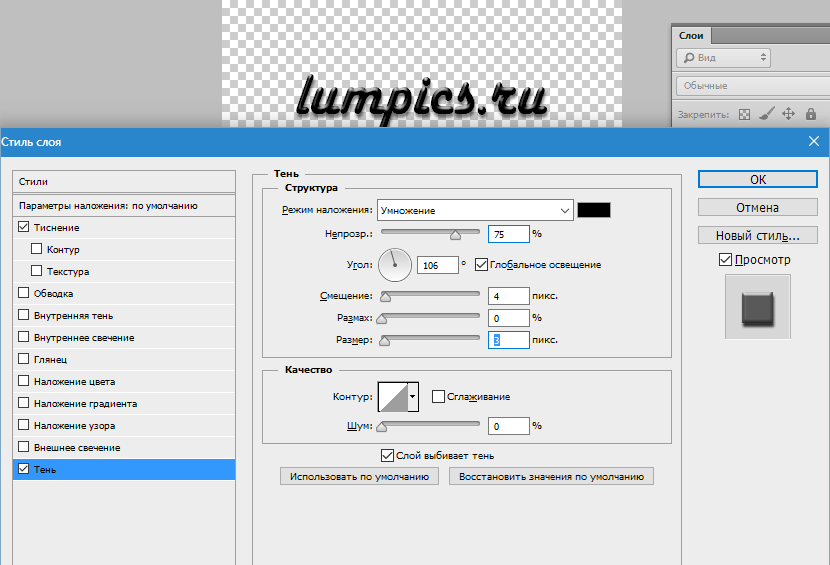The width and height of the screenshot is (830, 565).
Task: Confirm with the OK button
Action: (757, 179)
